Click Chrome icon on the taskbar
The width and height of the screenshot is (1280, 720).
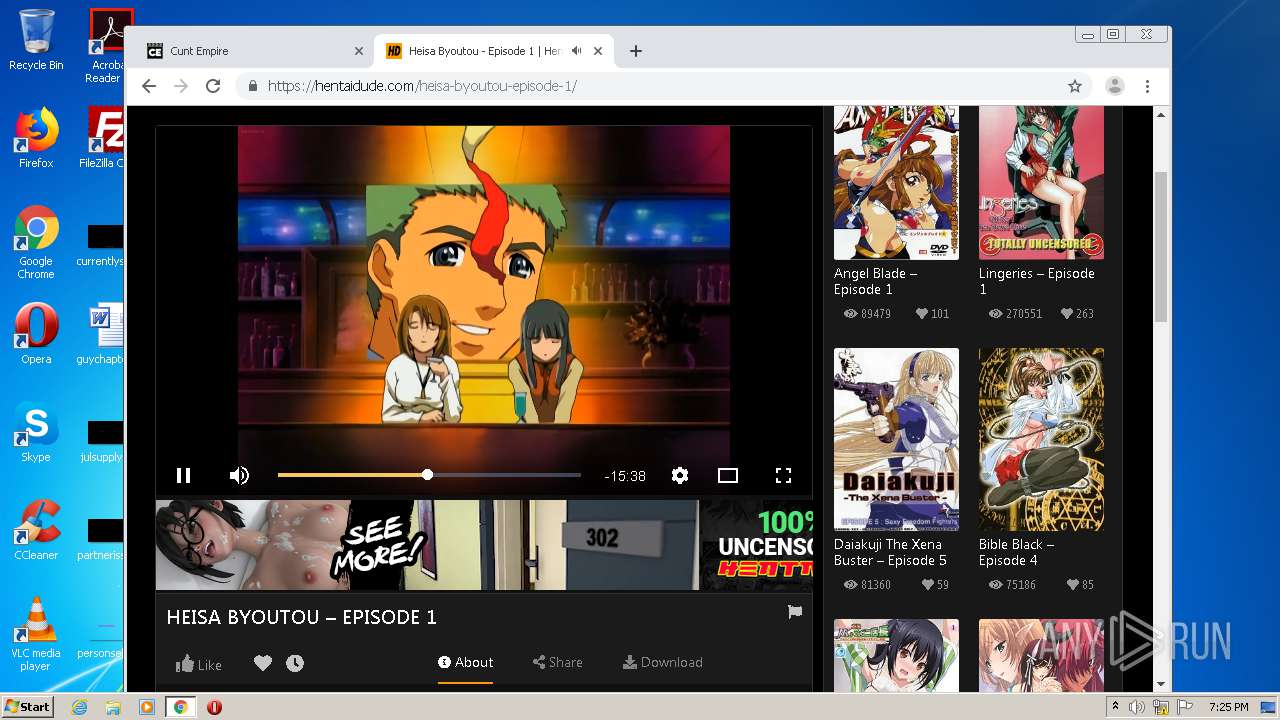pos(181,707)
